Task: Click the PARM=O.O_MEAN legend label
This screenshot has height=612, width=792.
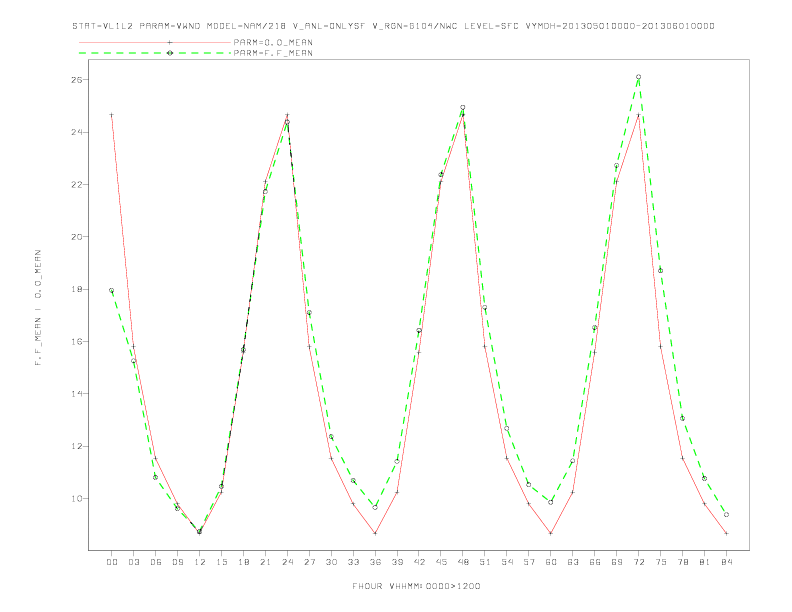Action: [273, 42]
